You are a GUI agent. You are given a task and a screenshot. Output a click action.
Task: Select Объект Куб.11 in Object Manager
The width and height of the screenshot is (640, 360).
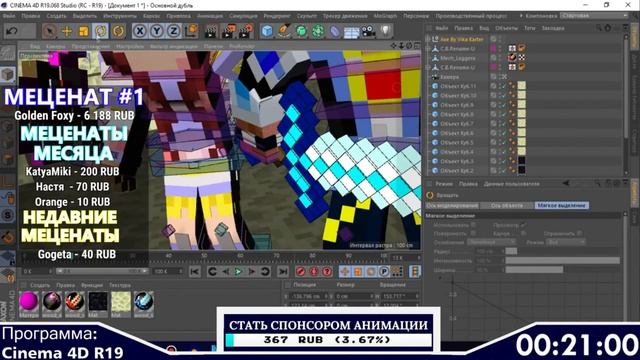point(458,86)
